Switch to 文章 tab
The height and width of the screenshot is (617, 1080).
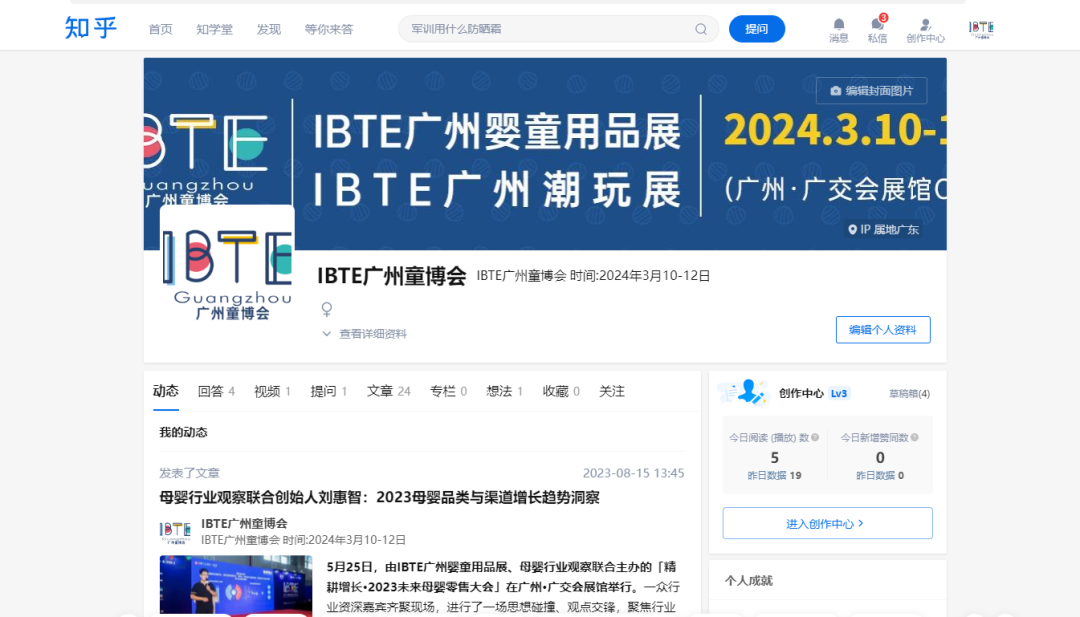point(388,391)
